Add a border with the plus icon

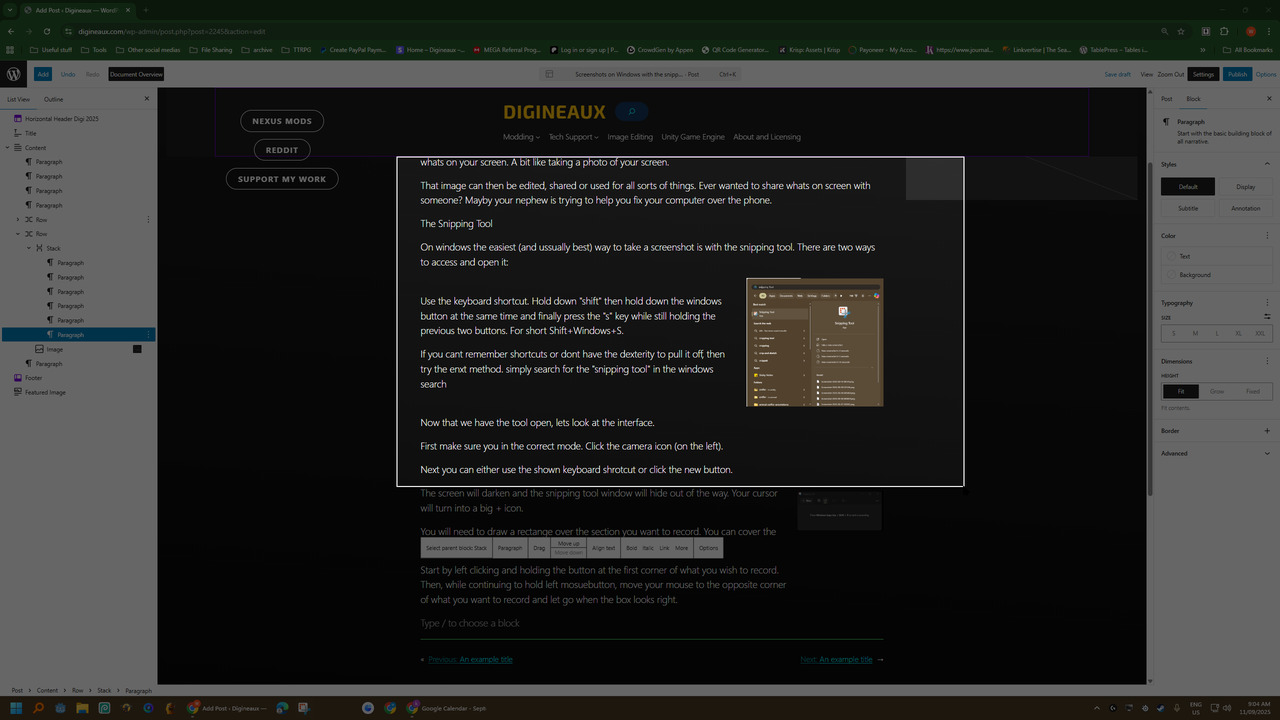click(x=1268, y=431)
